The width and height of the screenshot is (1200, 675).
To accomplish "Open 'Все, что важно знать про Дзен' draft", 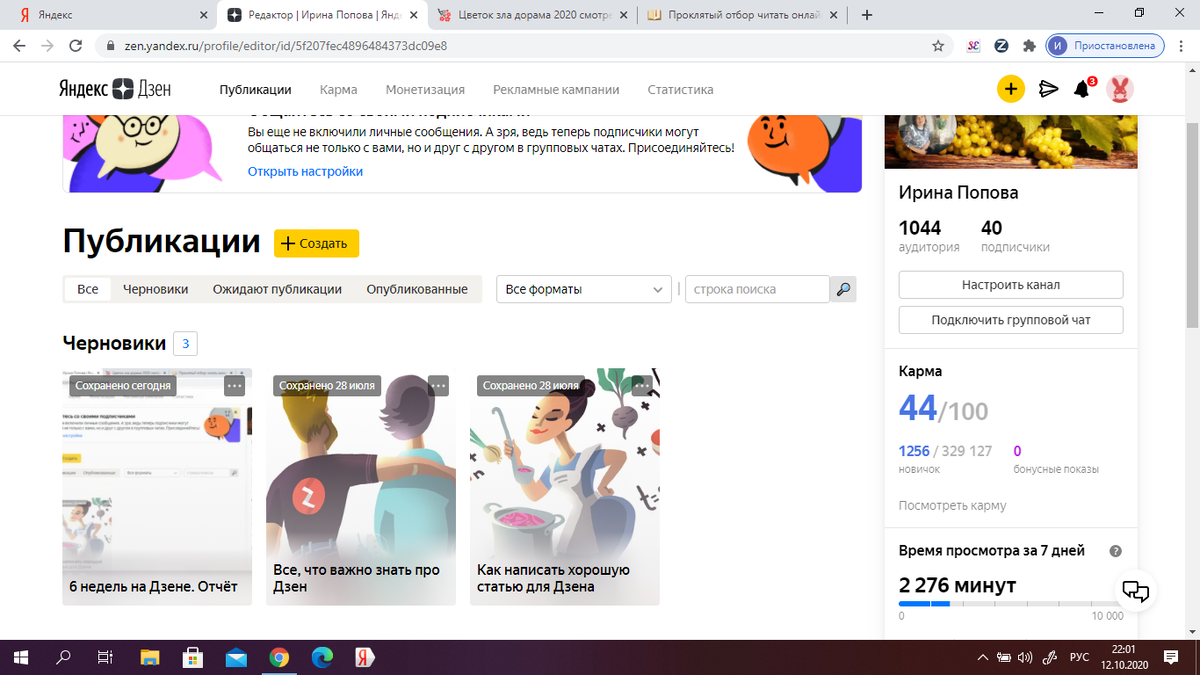I will pos(361,486).
